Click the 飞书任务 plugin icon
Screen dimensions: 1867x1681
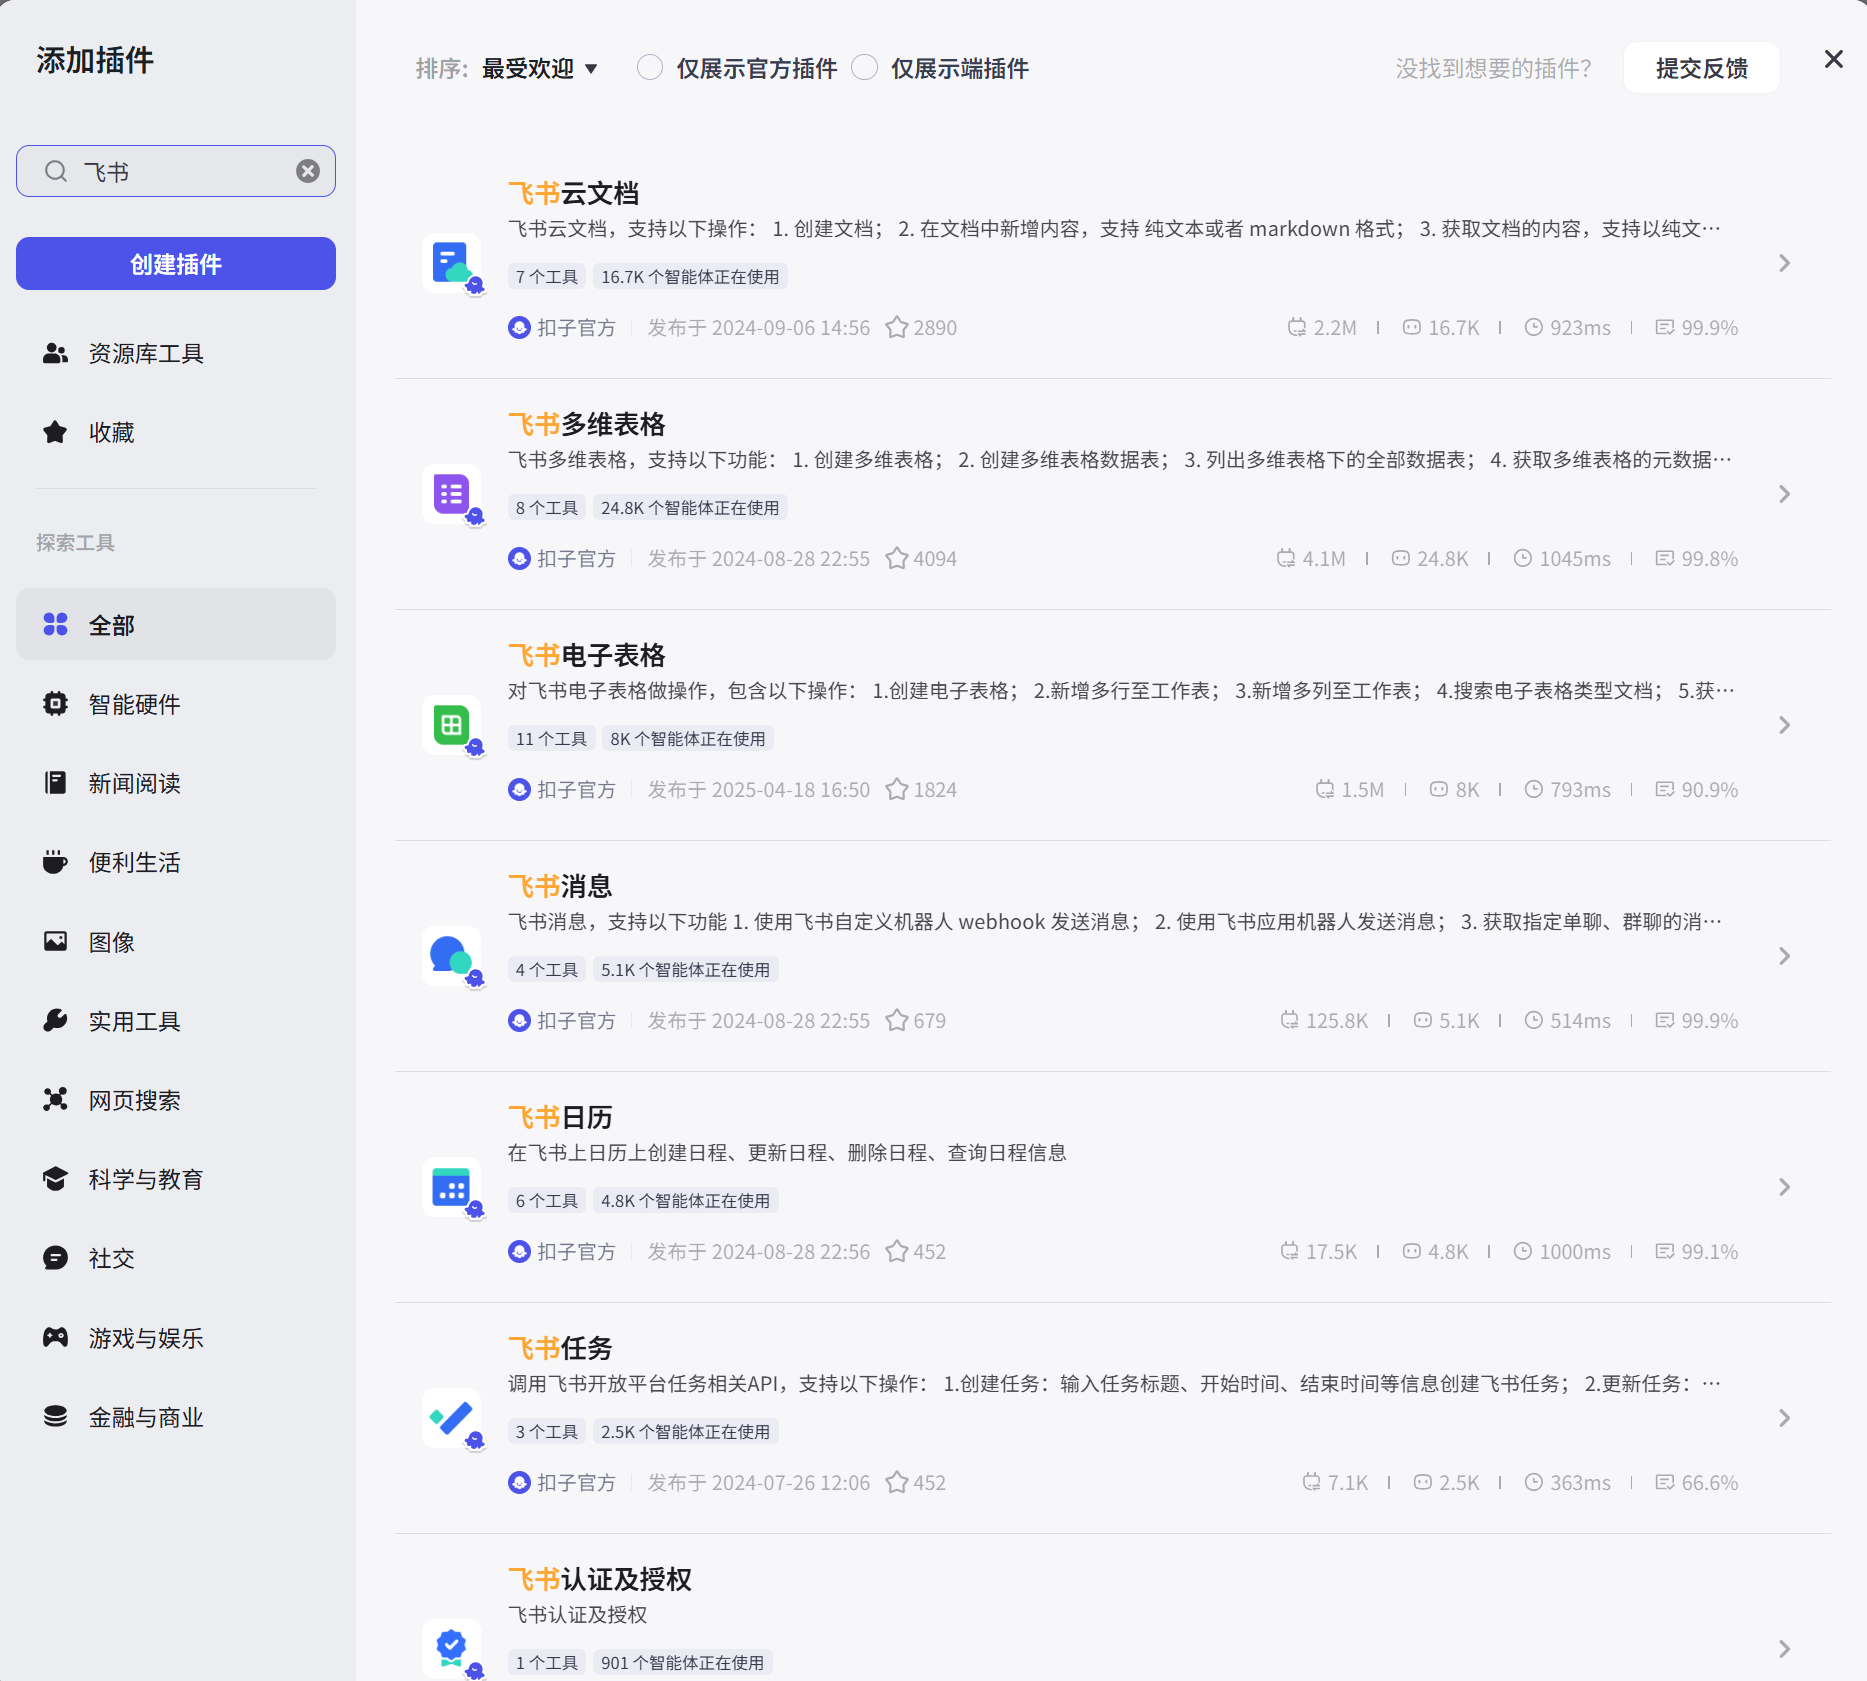[452, 1418]
